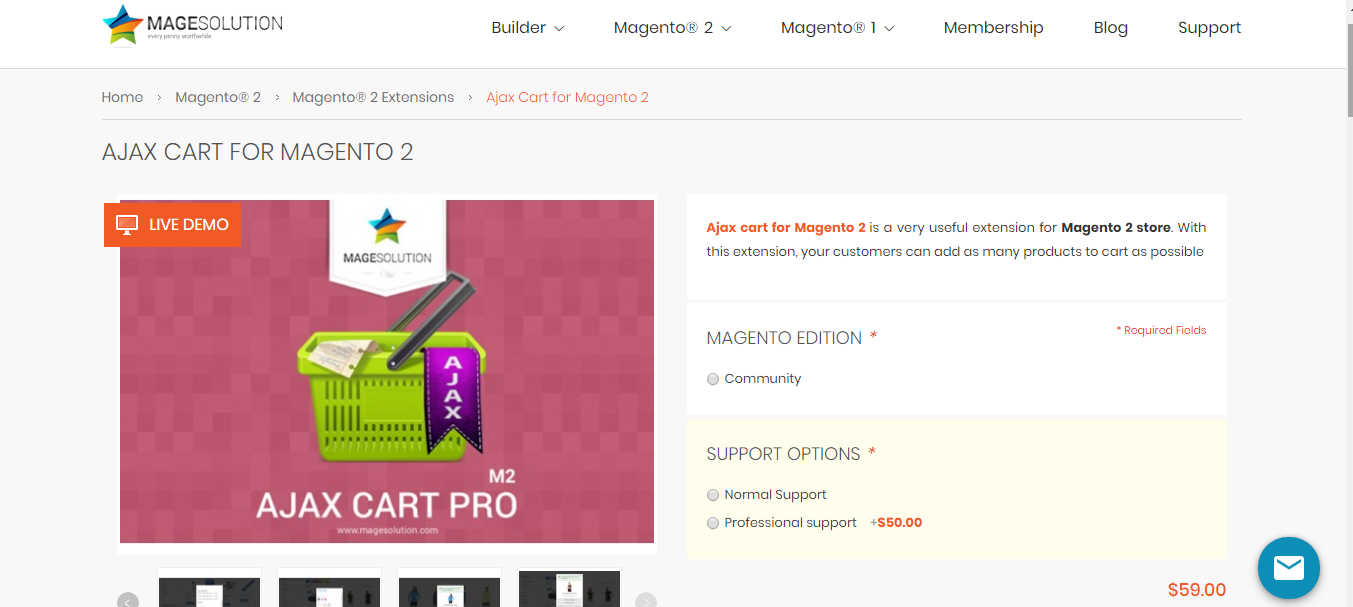Open the Membership page
1353x607 pixels.
coord(993,28)
